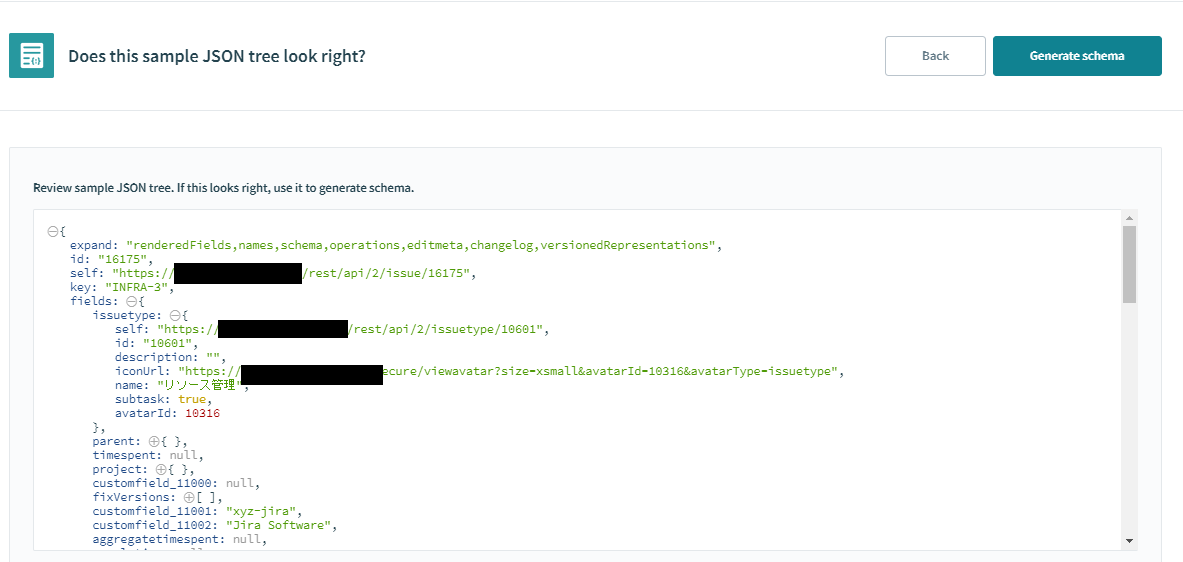Click the scrollbar up arrow

point(1129,219)
